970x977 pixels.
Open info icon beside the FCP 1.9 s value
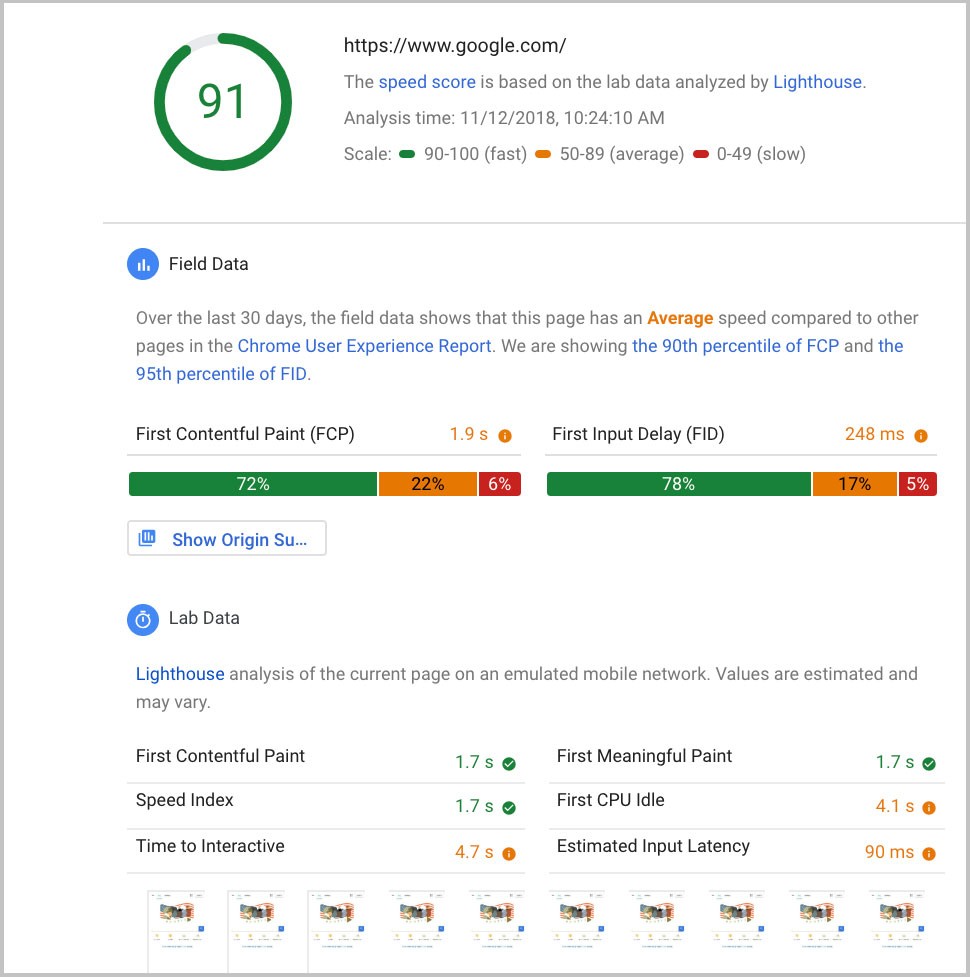tap(505, 435)
